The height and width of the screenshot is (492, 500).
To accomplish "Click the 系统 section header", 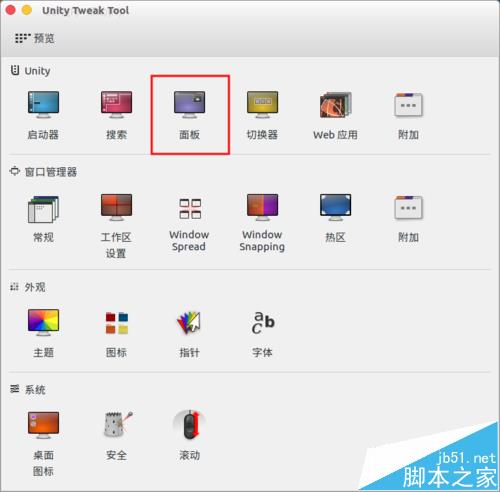I will 28,389.
